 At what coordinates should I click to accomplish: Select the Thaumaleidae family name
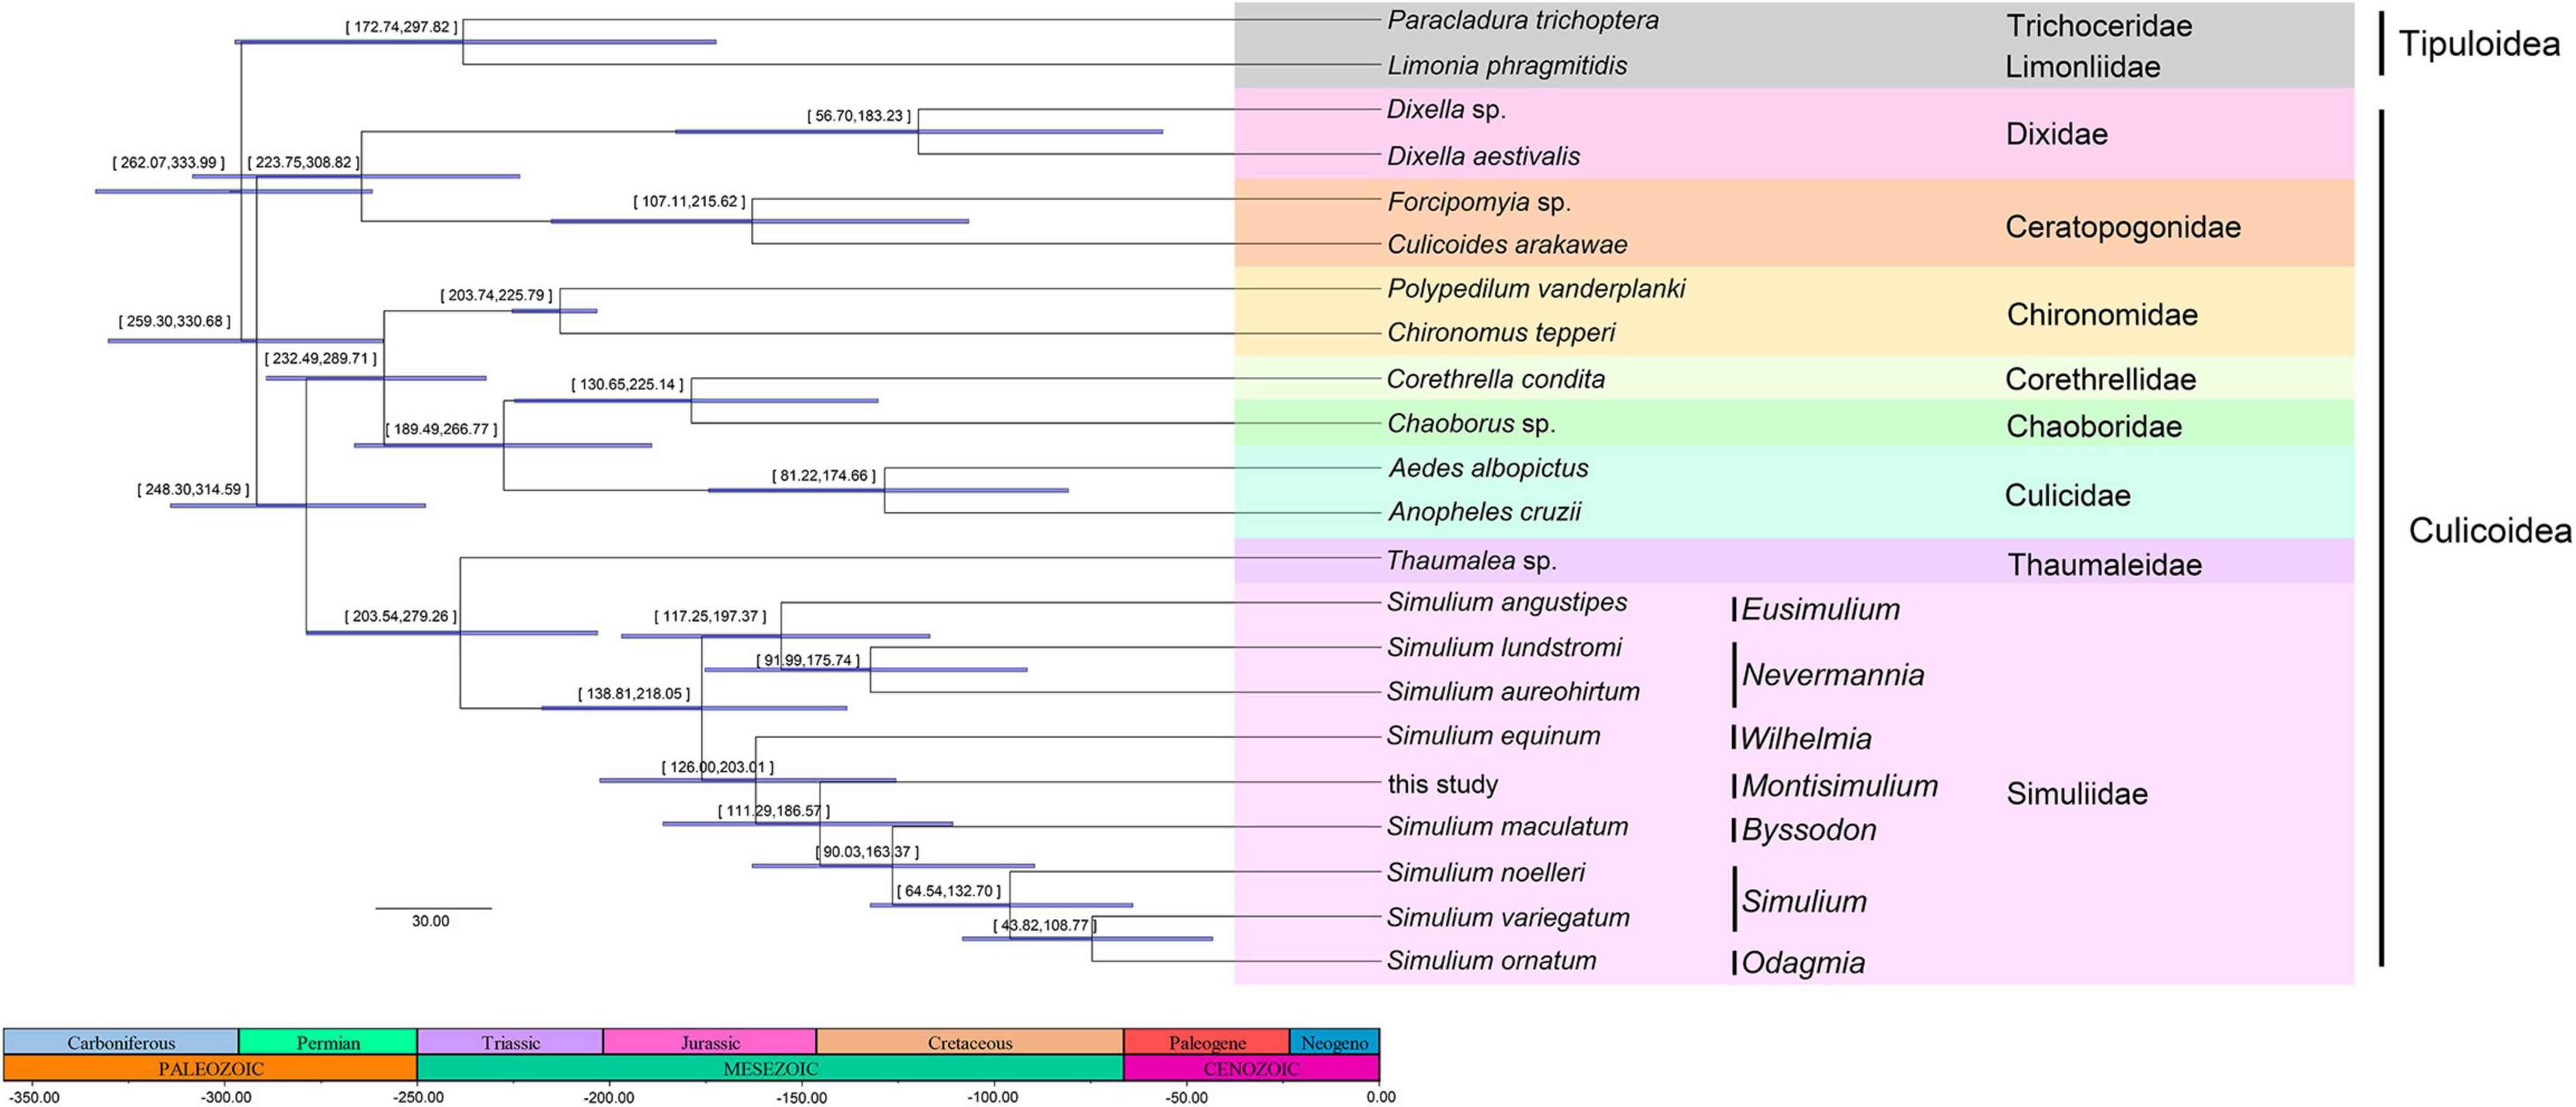(x=2105, y=565)
